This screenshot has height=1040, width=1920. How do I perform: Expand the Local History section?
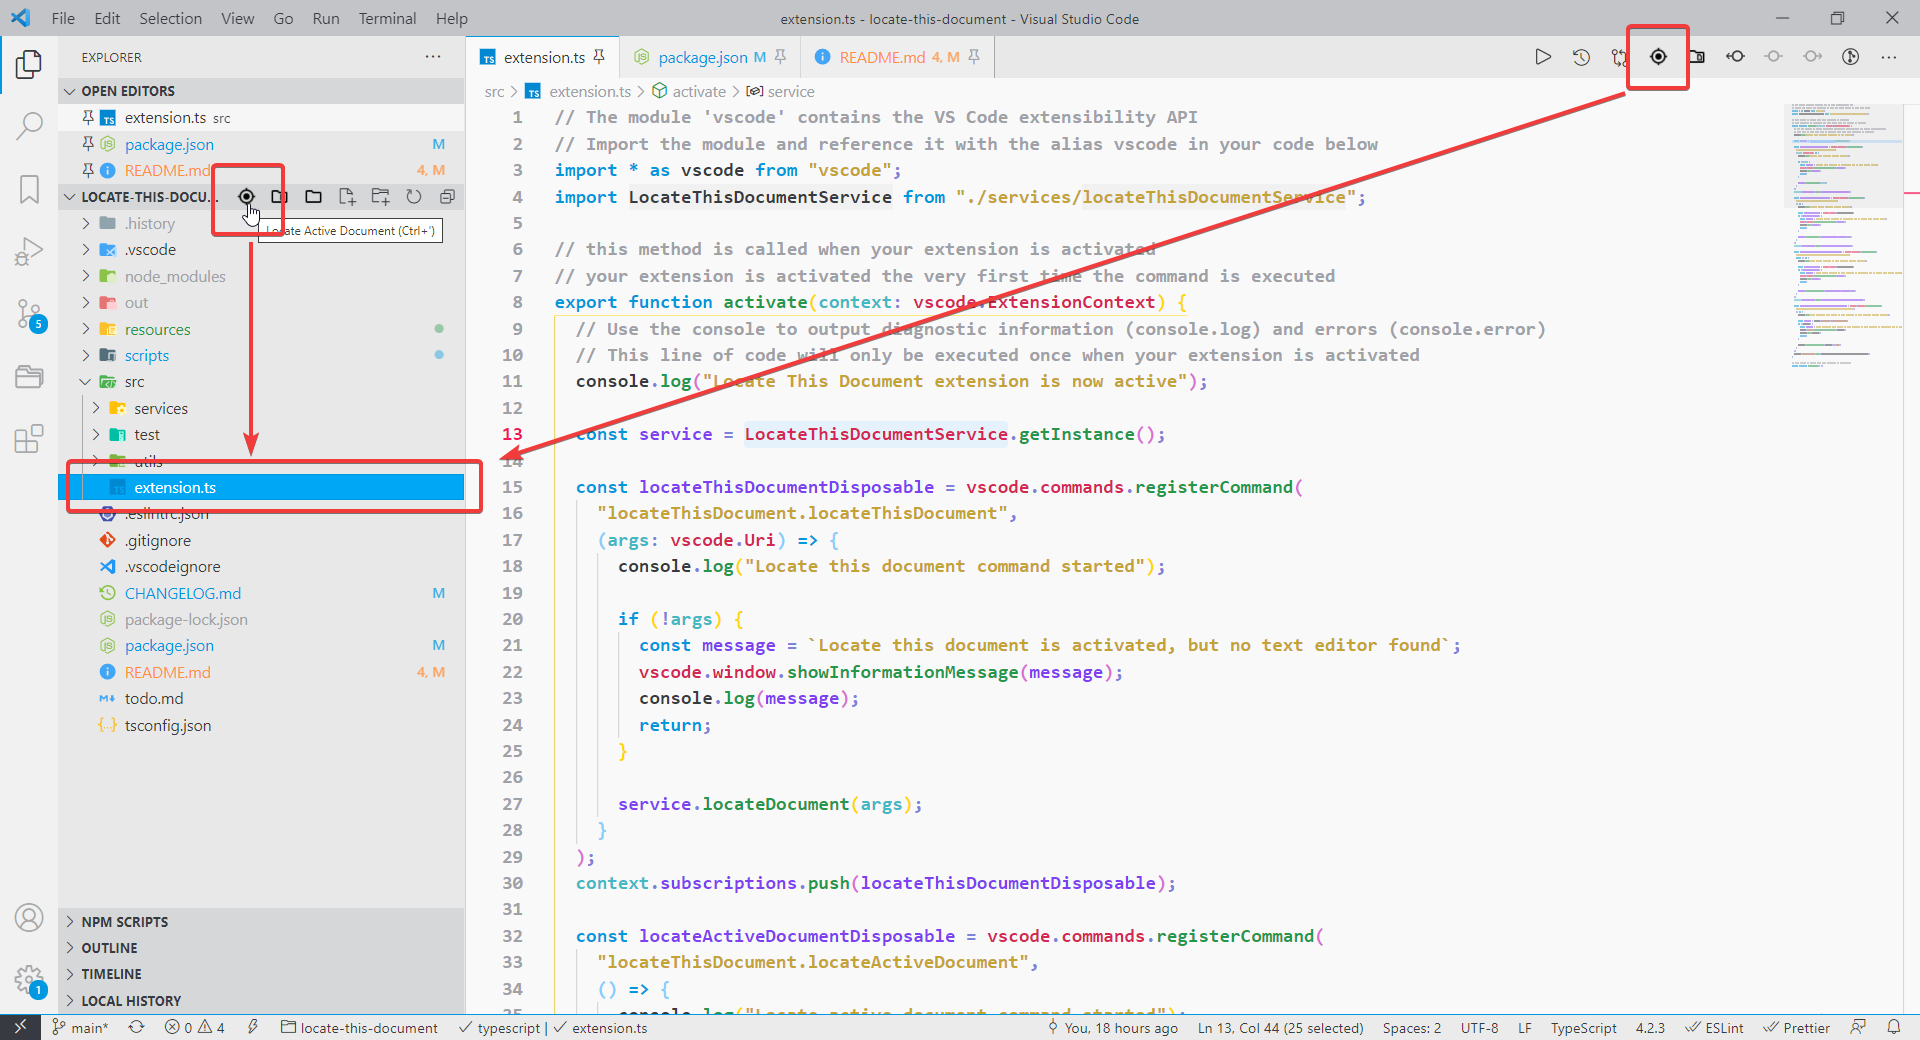click(x=261, y=1001)
